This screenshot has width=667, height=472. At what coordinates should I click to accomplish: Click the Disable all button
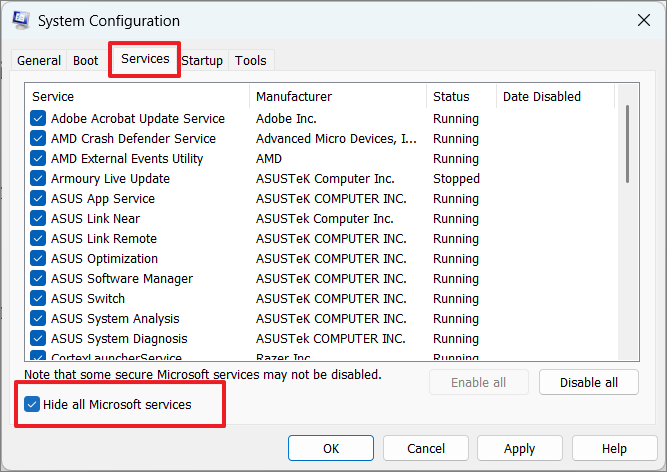[589, 382]
